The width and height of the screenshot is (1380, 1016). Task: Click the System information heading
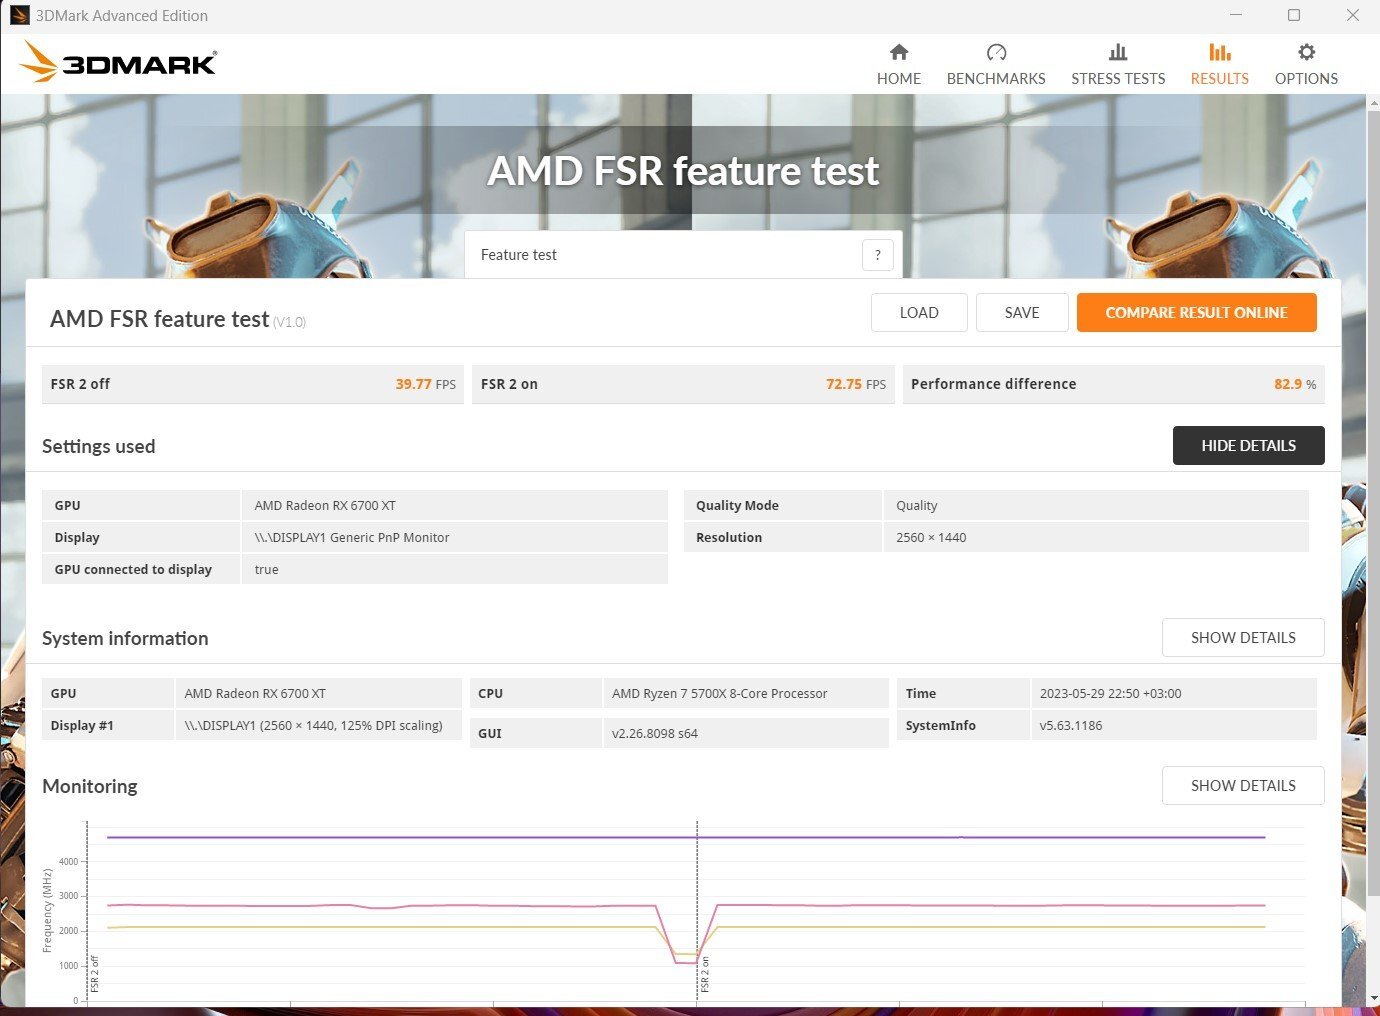[x=125, y=638]
